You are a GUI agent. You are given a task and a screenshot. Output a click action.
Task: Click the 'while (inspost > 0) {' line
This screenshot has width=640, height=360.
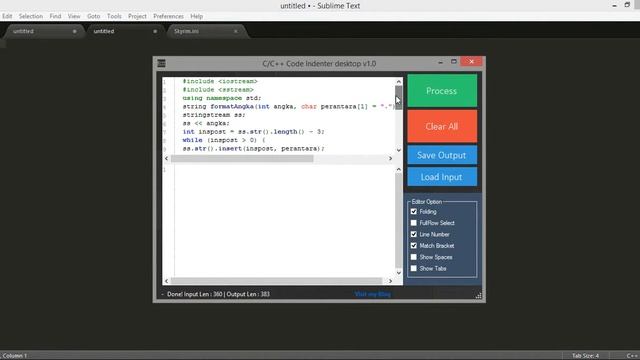coord(224,140)
